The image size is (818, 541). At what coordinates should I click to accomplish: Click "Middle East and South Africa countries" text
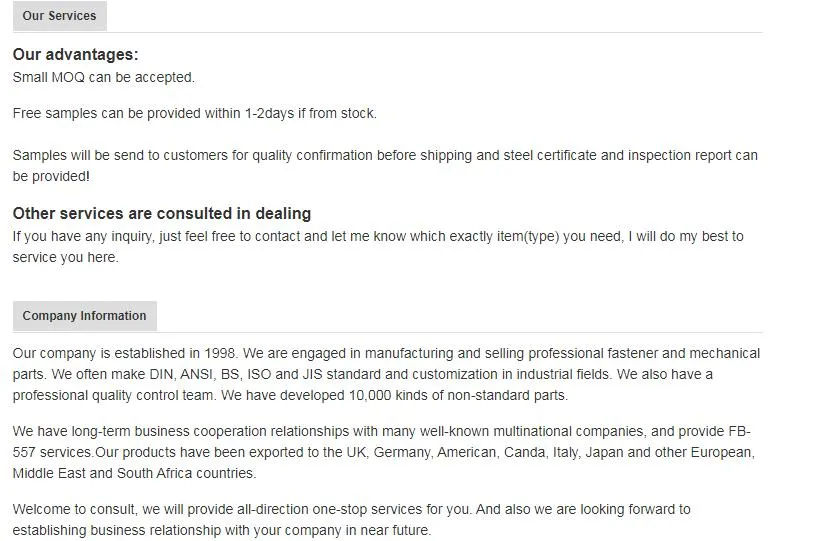pos(134,473)
